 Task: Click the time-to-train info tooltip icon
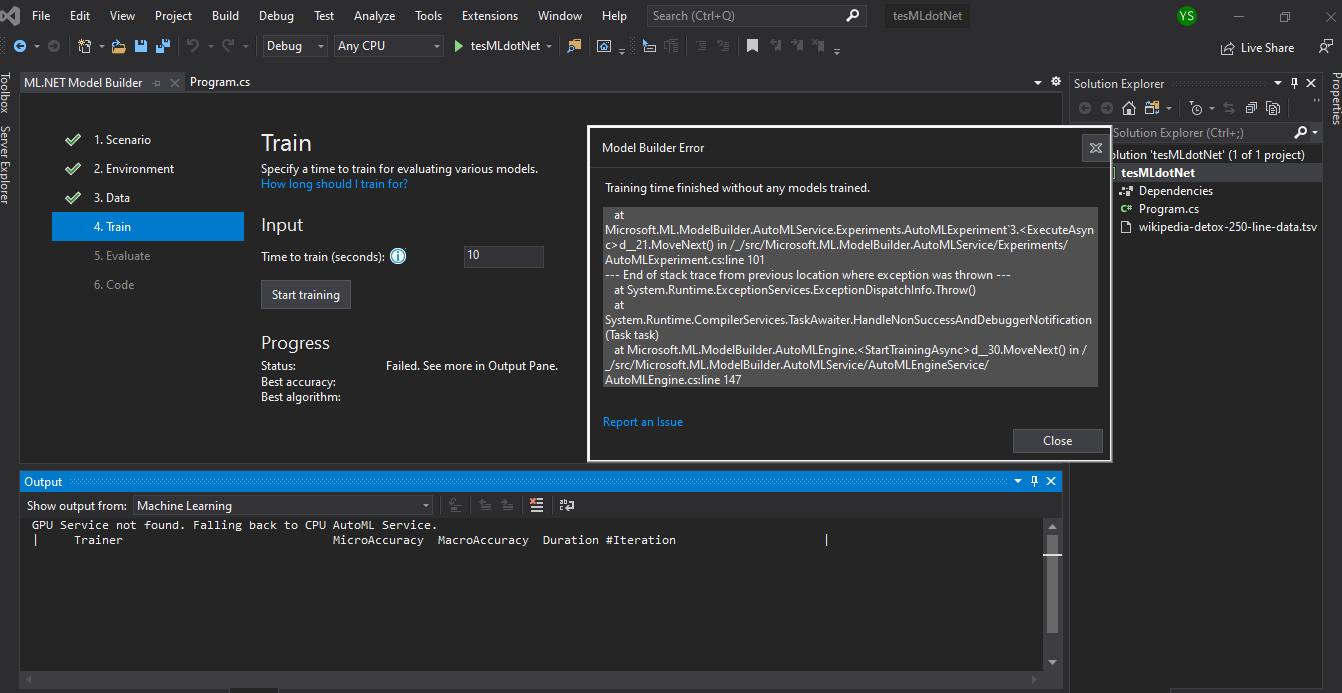click(x=398, y=256)
